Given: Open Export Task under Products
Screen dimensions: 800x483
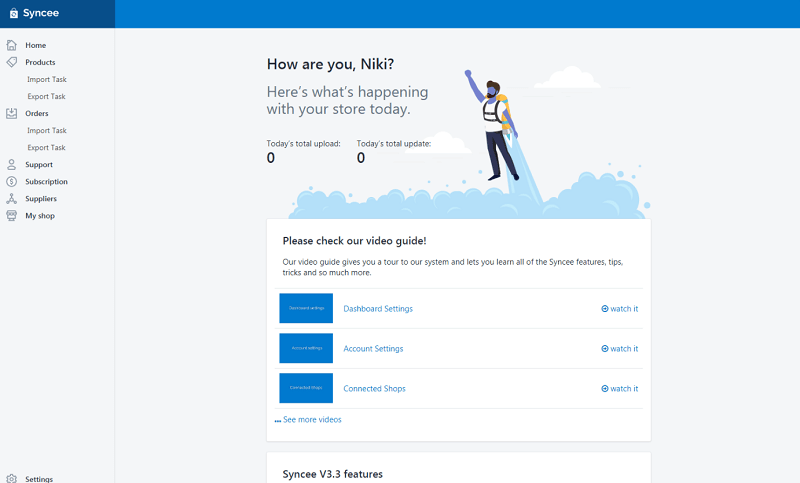Looking at the screenshot, I should click(46, 96).
